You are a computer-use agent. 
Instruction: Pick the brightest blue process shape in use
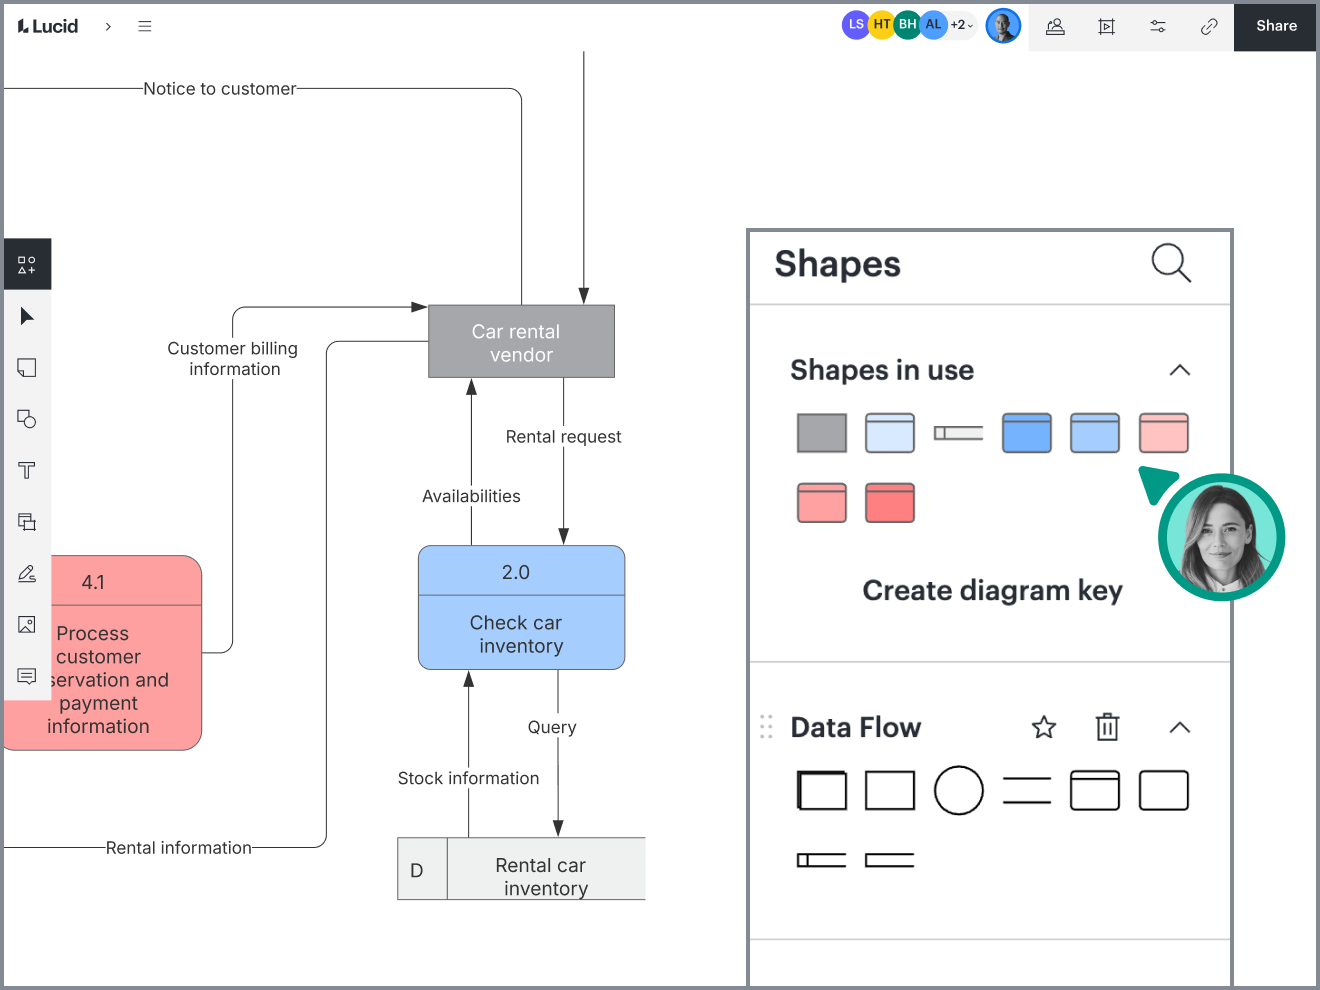(x=1027, y=433)
